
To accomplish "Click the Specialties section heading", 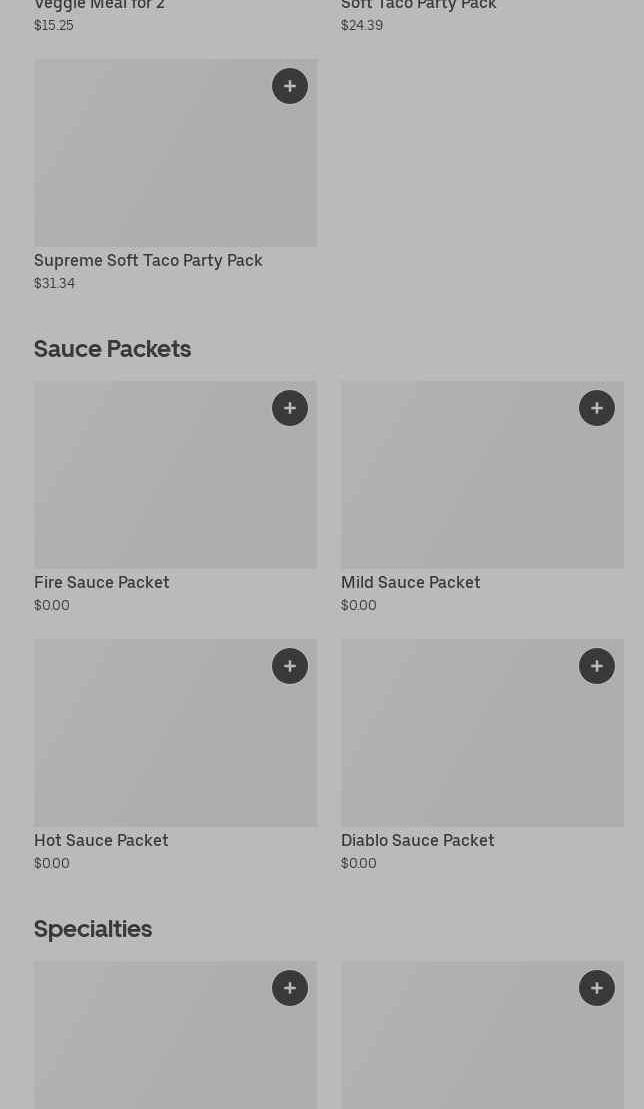I will [93, 929].
